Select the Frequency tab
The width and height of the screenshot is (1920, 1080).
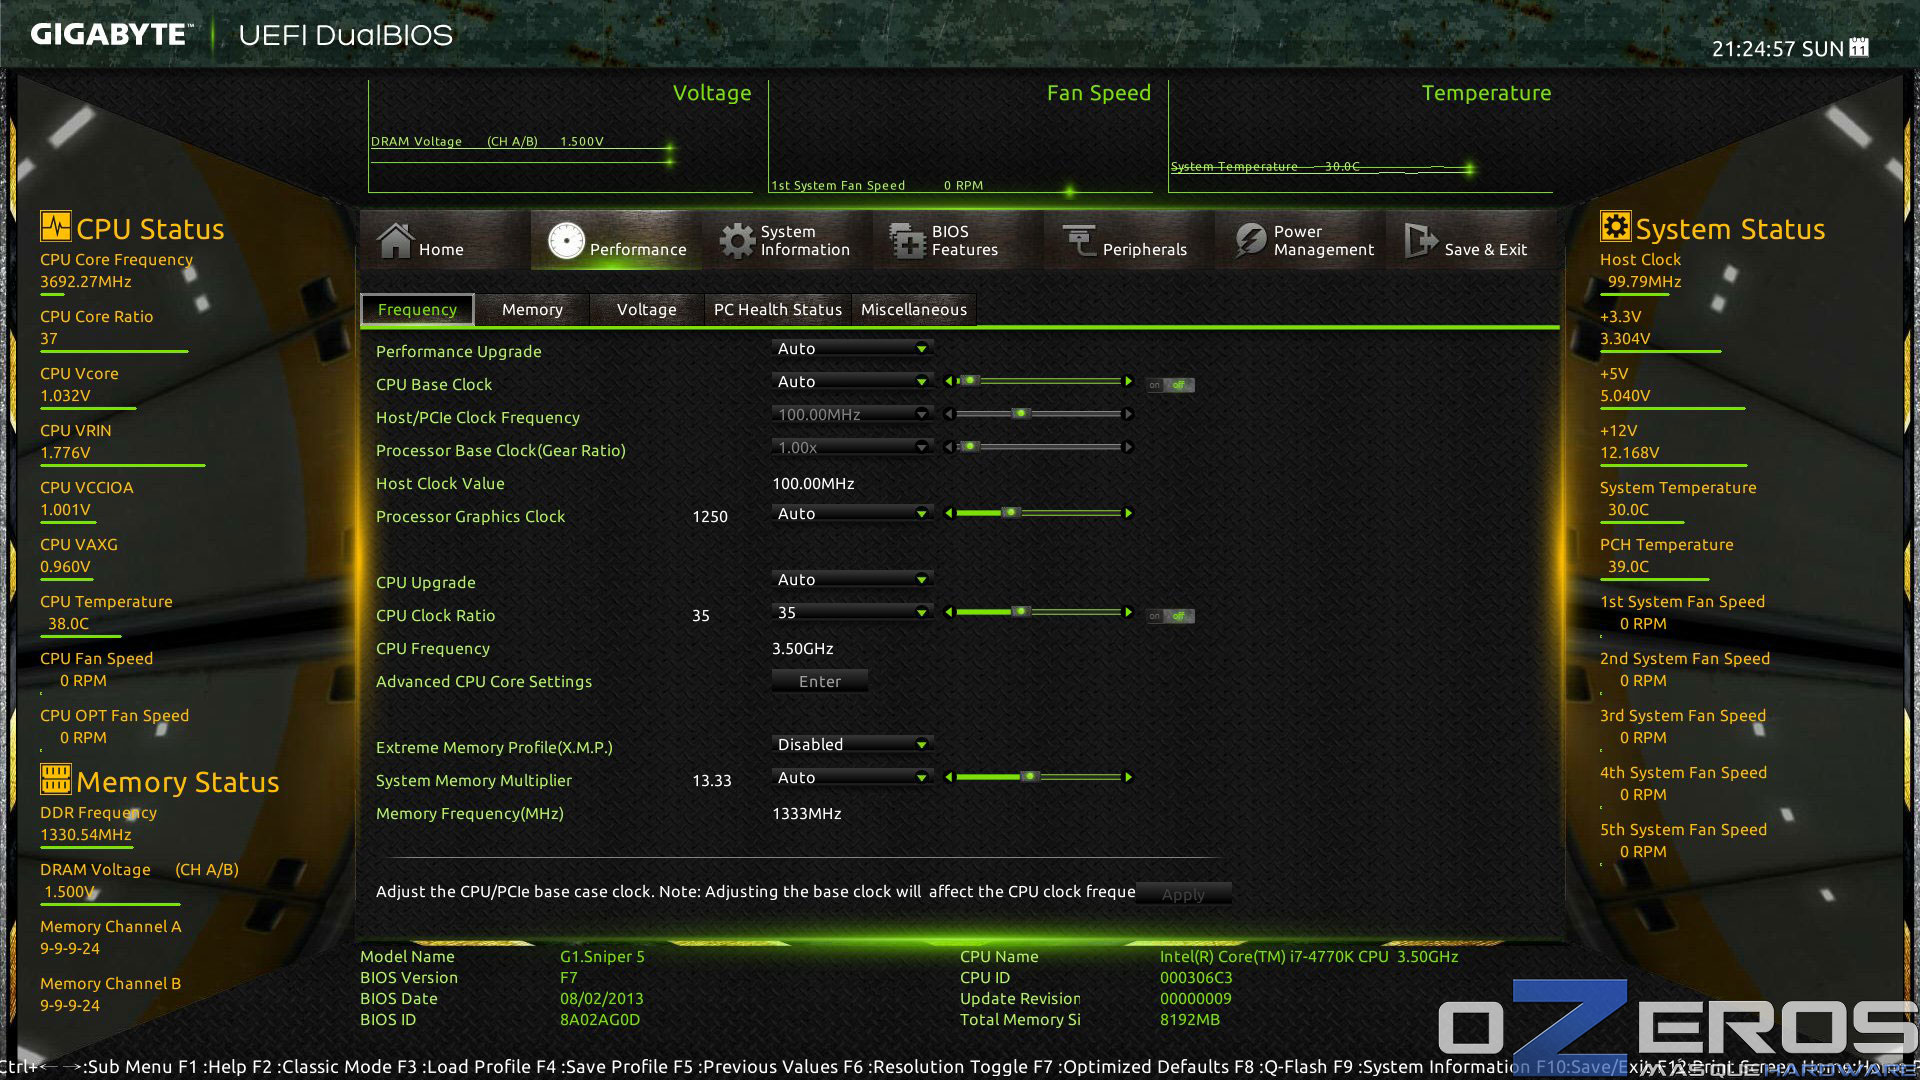point(417,310)
